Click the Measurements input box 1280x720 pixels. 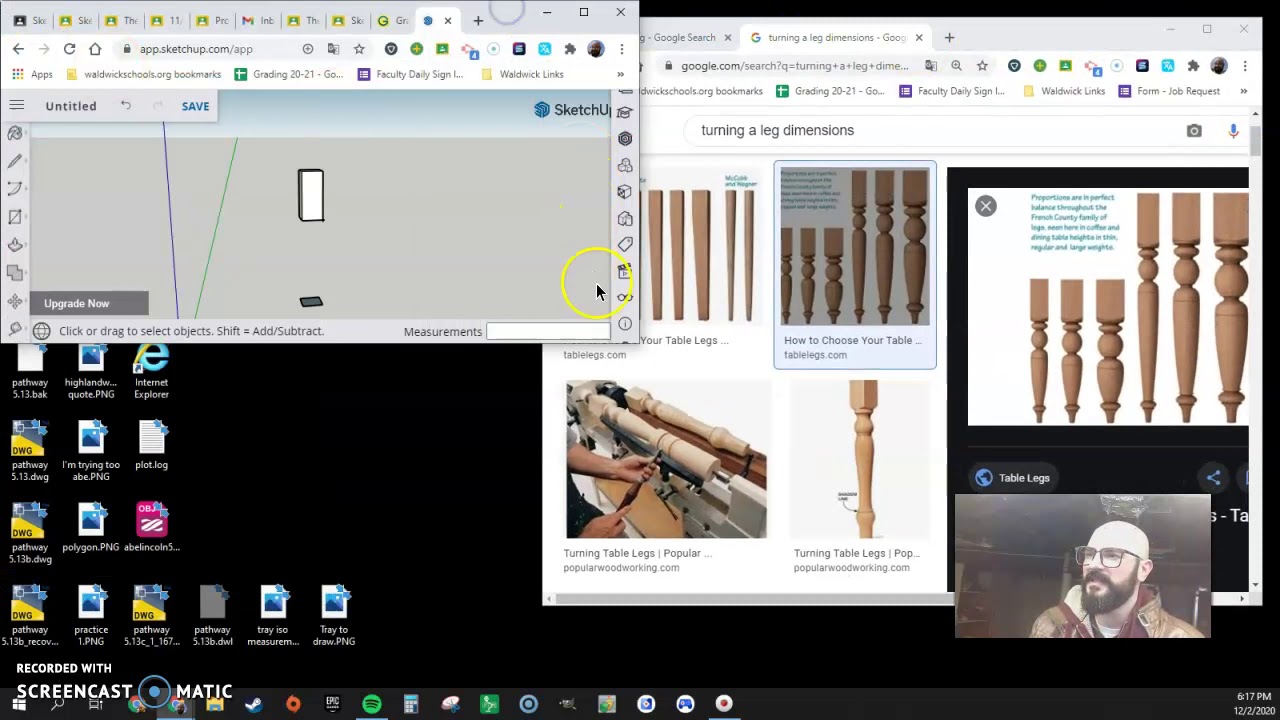pos(547,331)
